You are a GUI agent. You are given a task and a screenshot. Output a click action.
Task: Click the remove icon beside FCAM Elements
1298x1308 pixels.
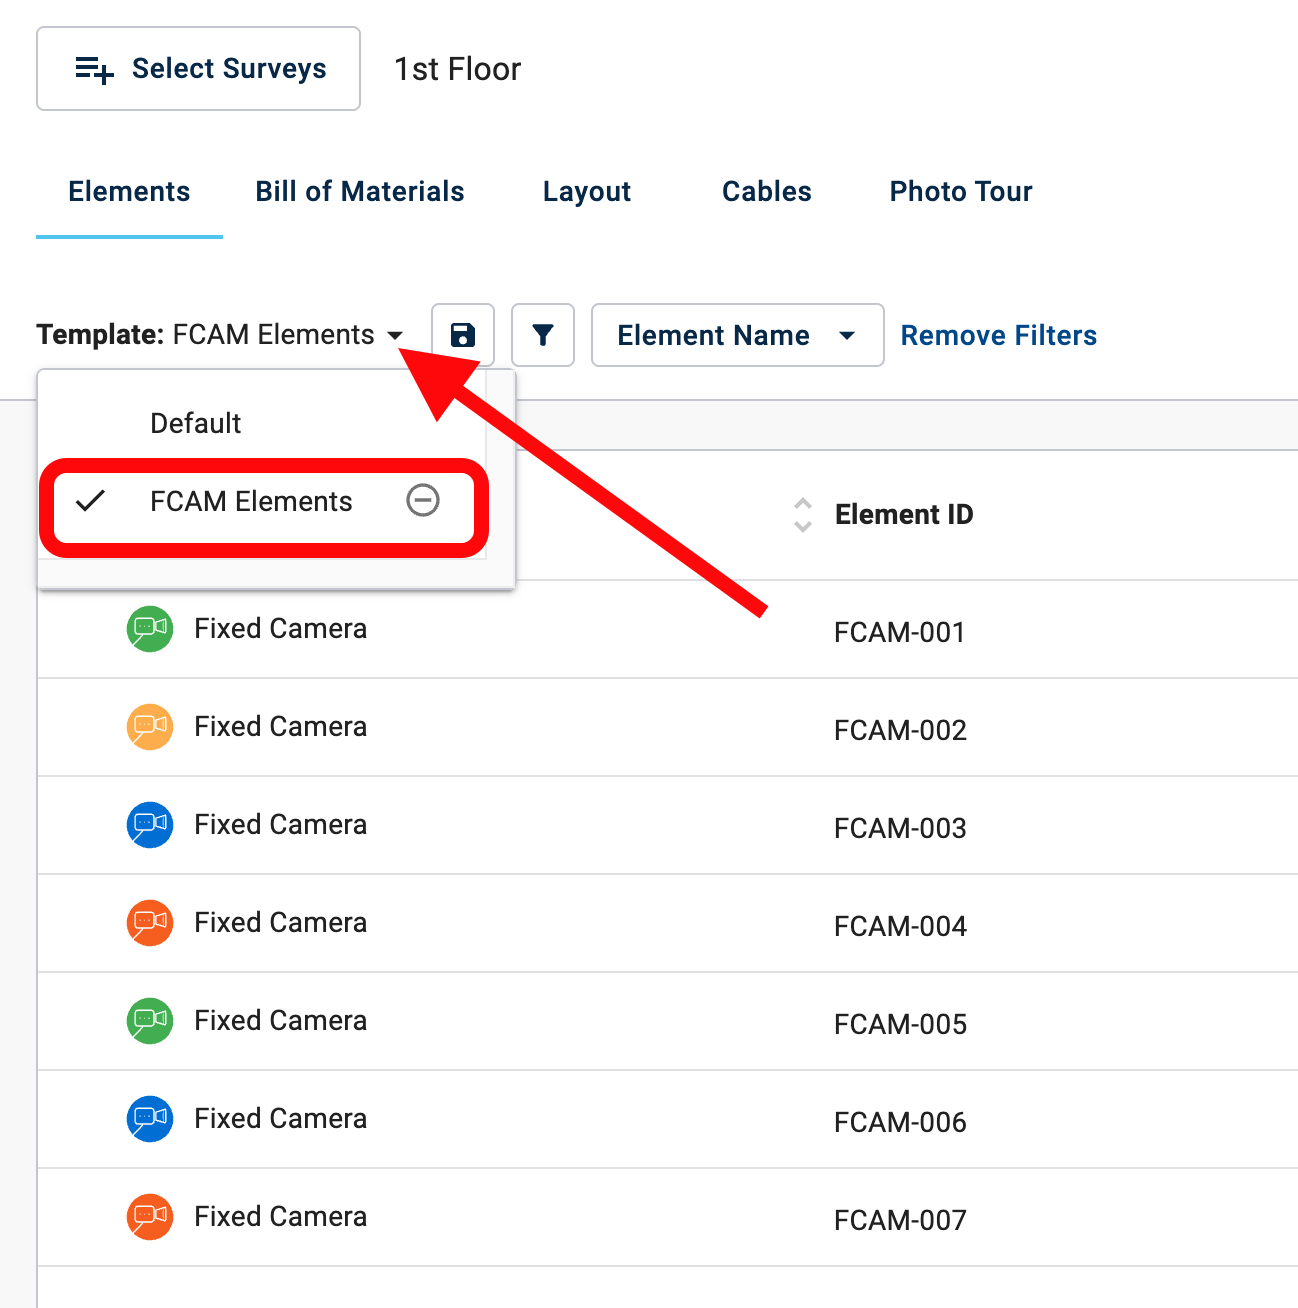point(423,500)
